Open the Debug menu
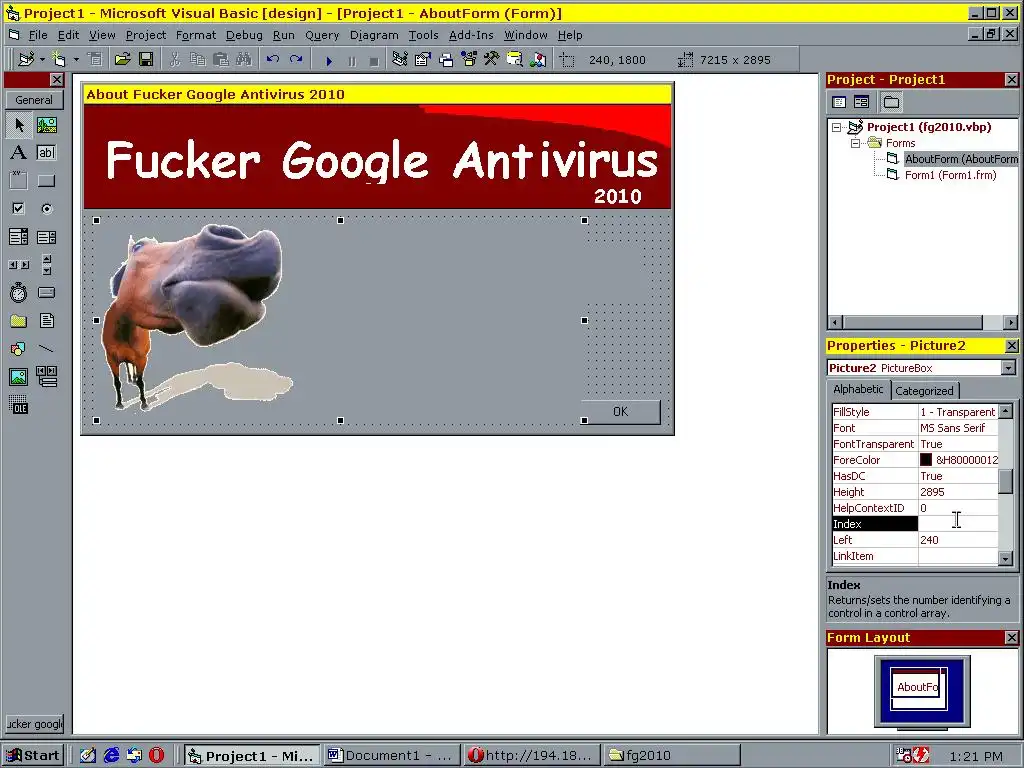Viewport: 1024px width, 768px height. [x=244, y=35]
